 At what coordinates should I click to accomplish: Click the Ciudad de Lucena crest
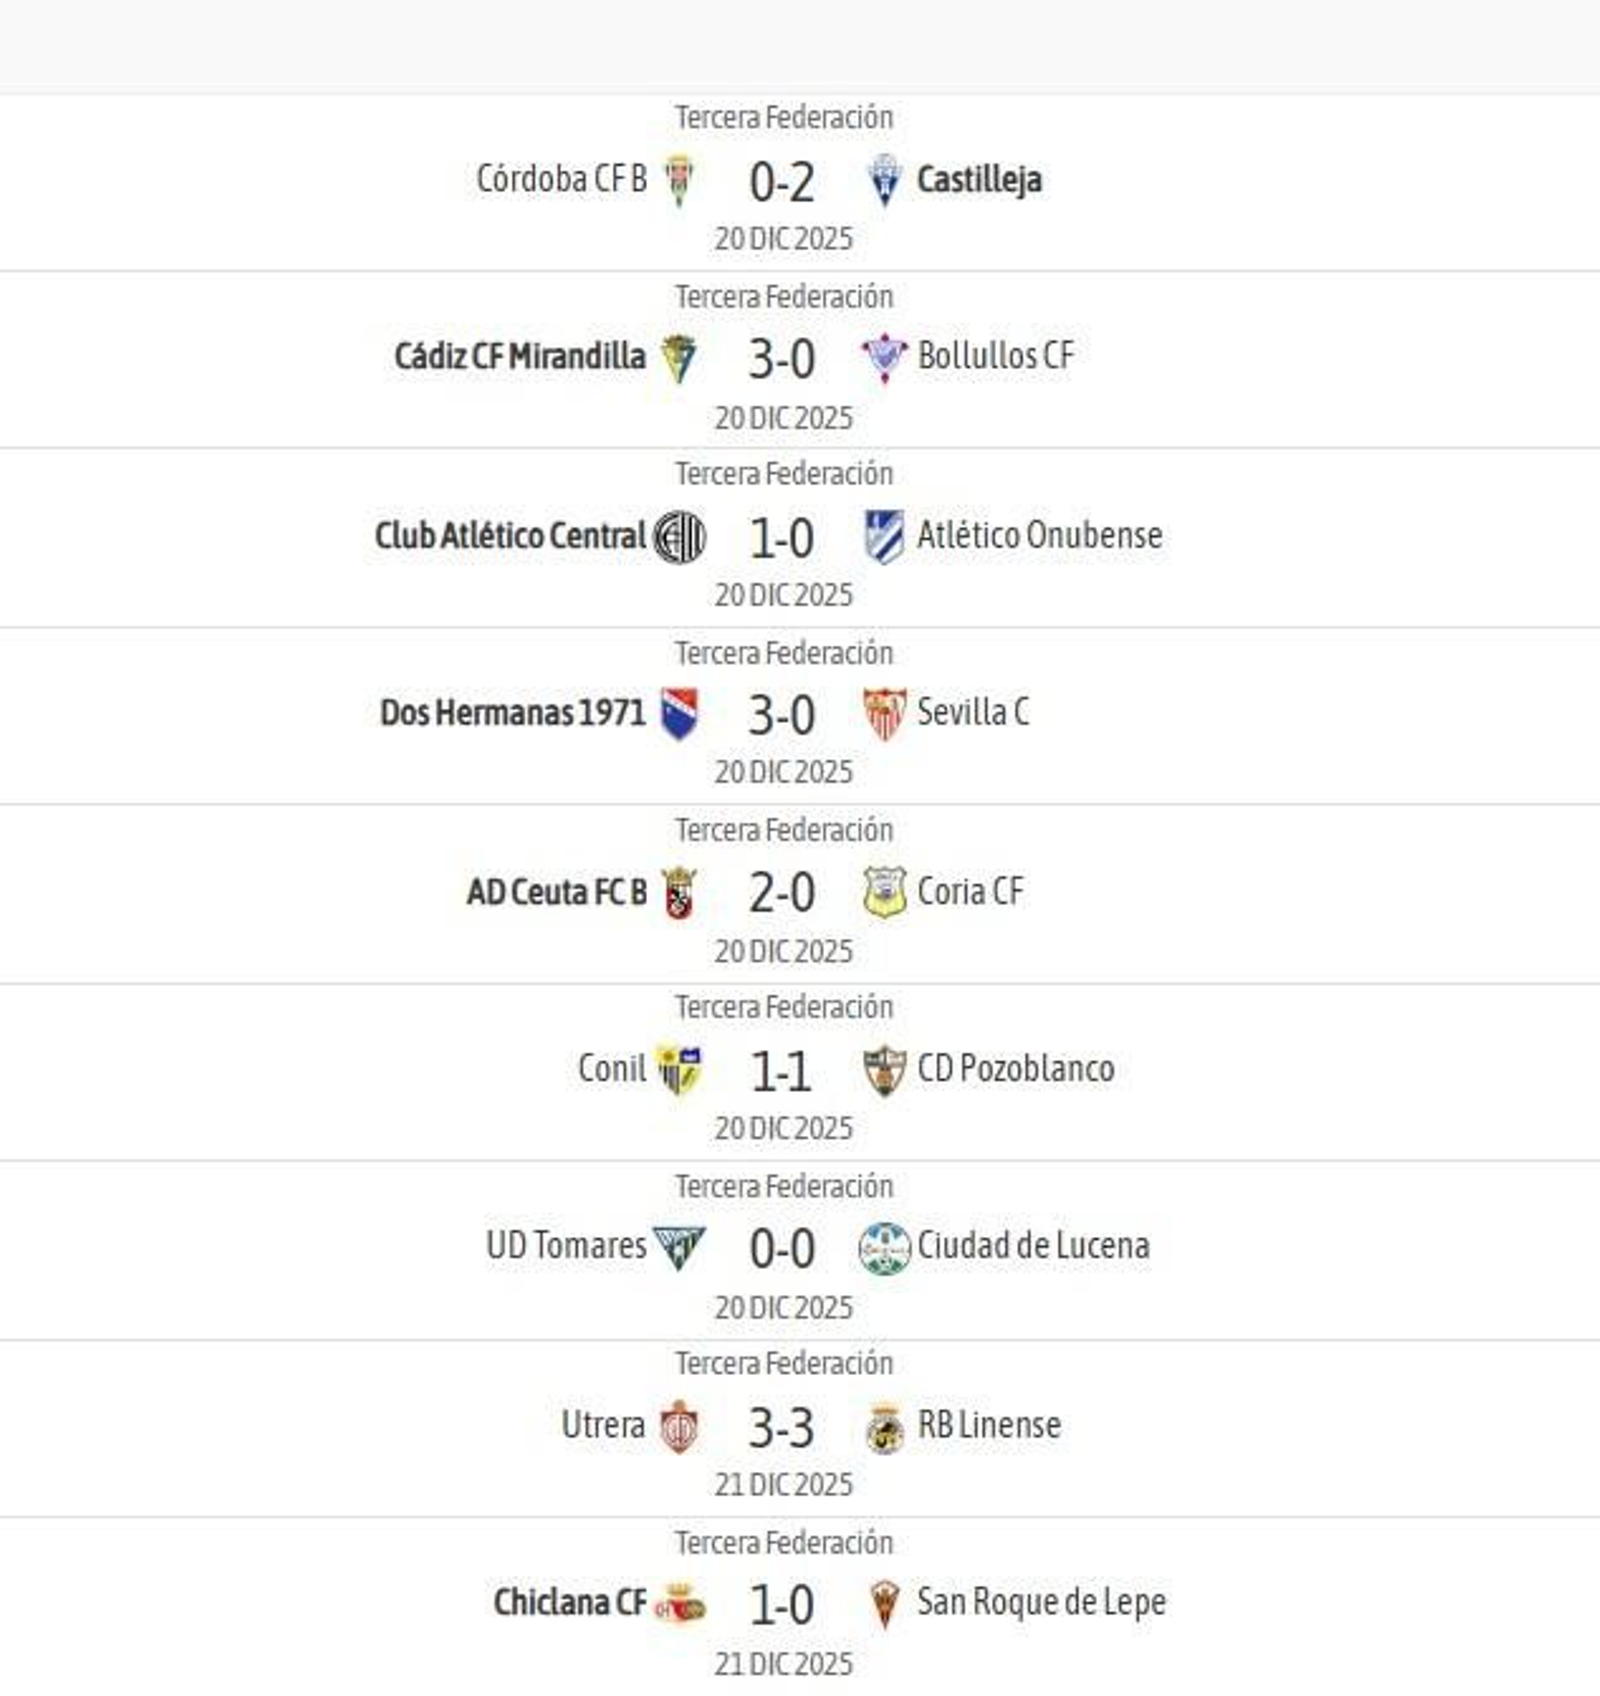point(886,1245)
